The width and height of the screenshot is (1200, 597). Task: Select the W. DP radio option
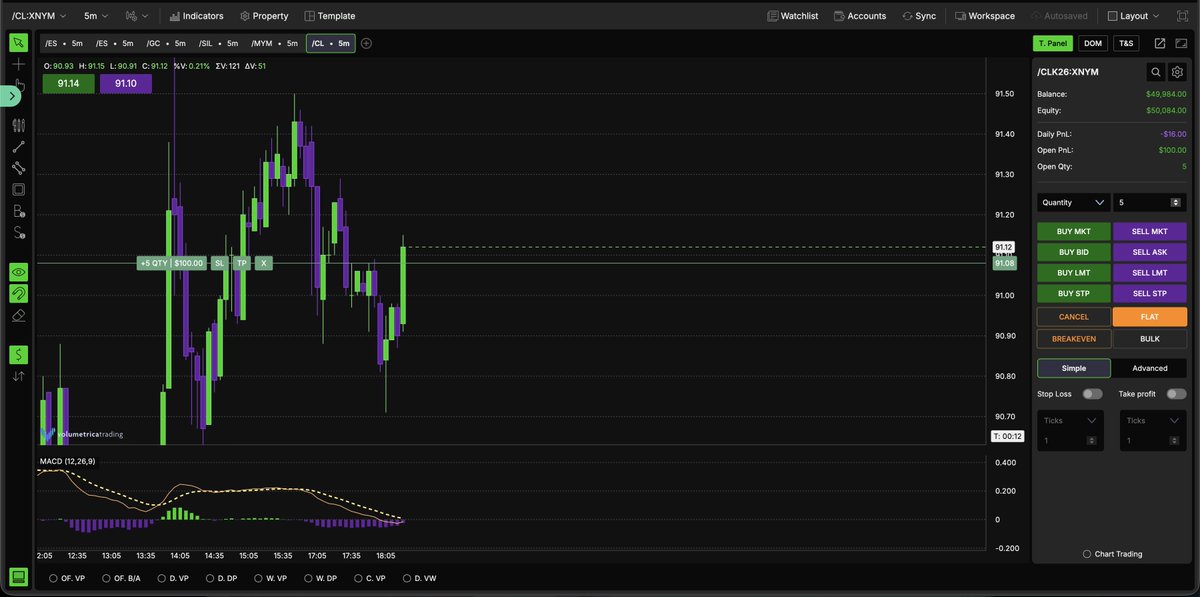pyautogui.click(x=310, y=578)
